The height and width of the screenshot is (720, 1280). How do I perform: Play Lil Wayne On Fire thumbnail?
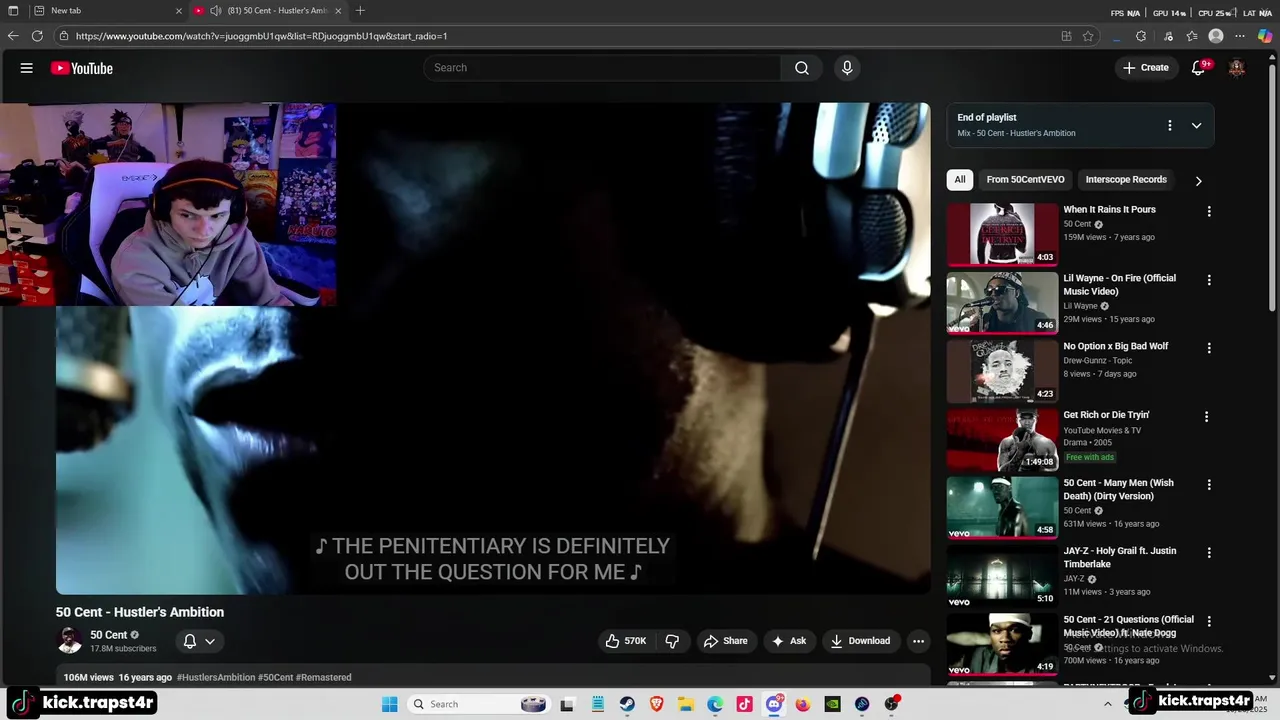[1002, 303]
